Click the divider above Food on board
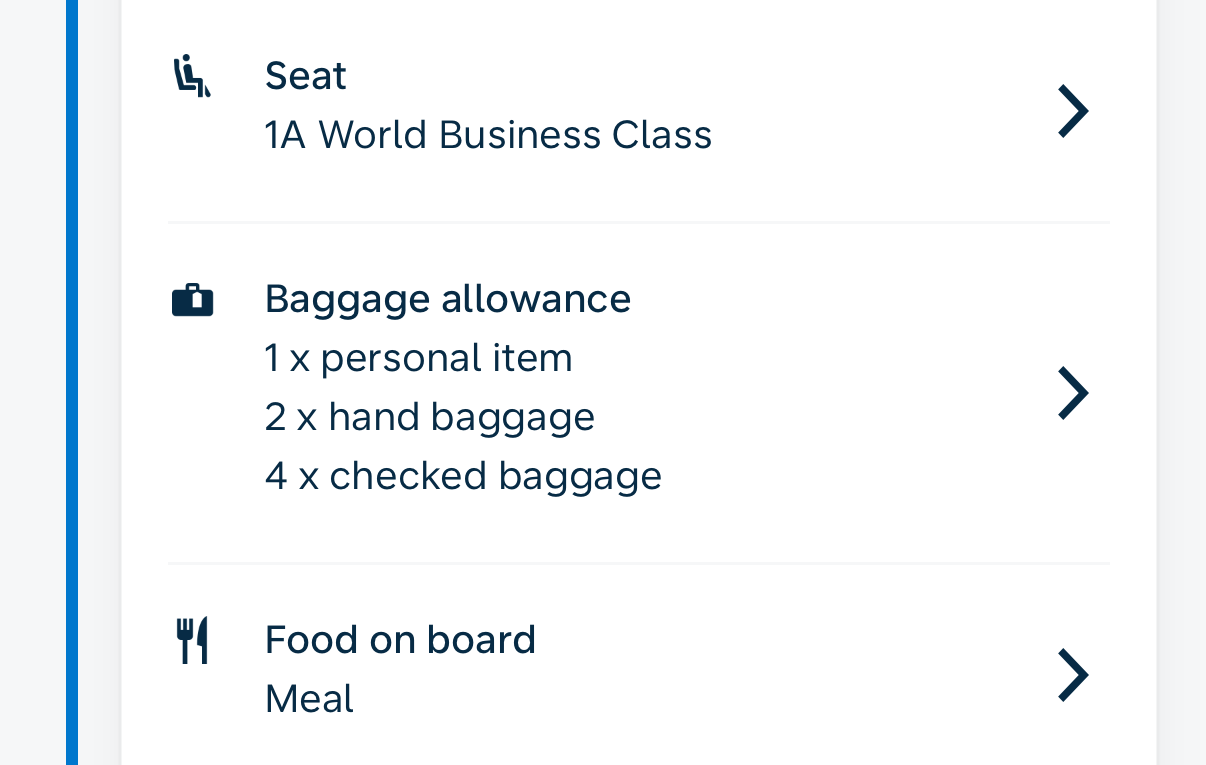The image size is (1206, 765). 638,563
